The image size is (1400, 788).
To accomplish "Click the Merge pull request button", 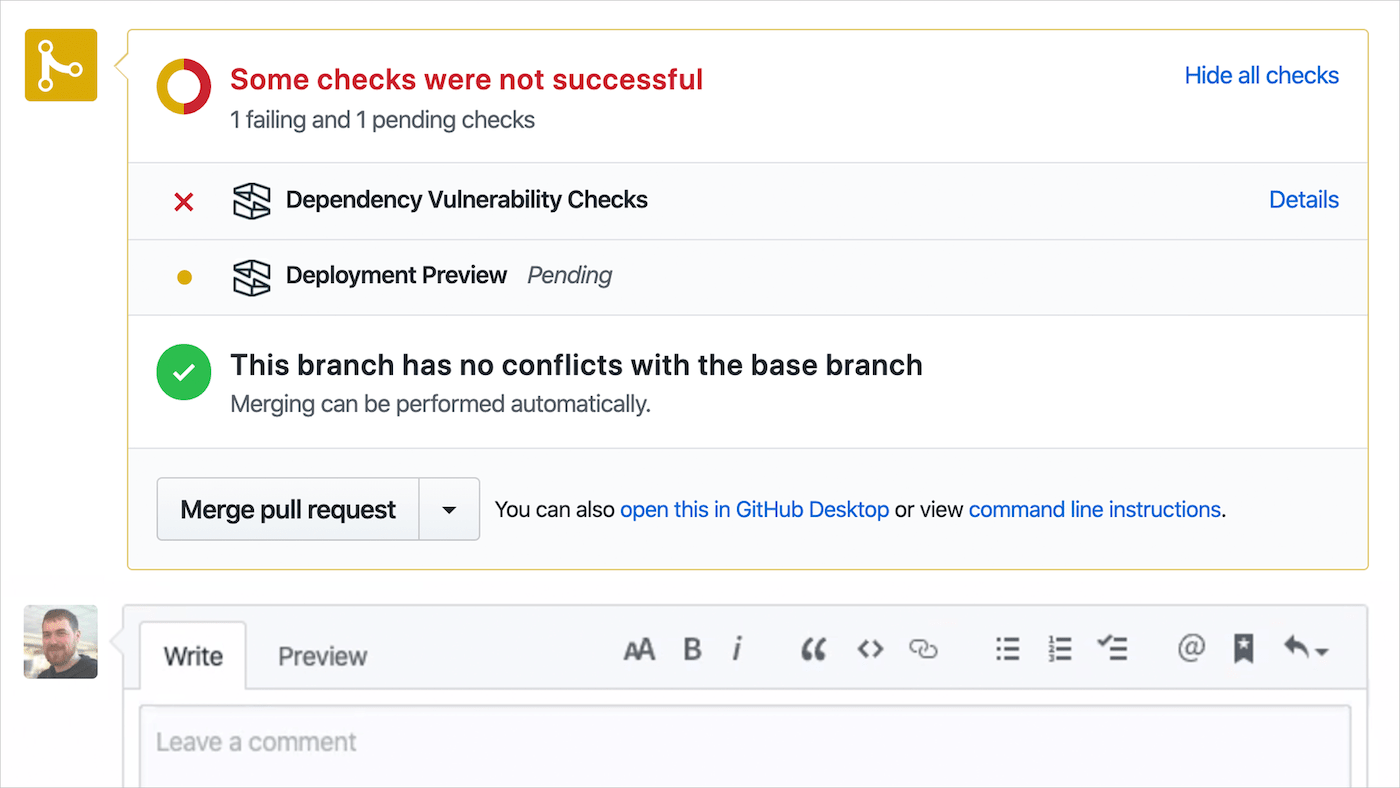I will coord(288,510).
